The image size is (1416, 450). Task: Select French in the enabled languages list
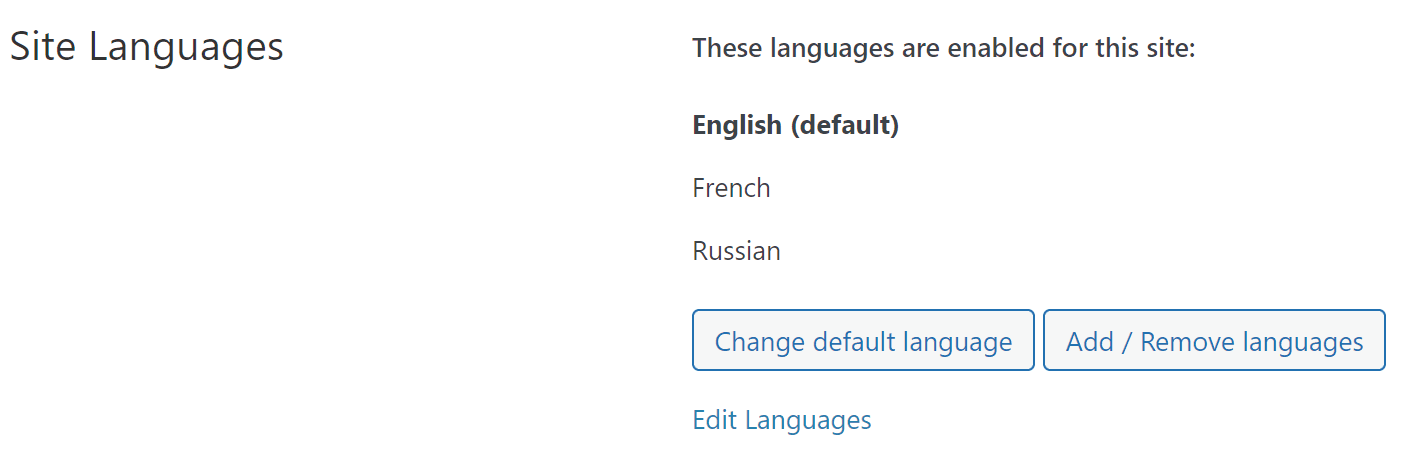pyautogui.click(x=731, y=188)
